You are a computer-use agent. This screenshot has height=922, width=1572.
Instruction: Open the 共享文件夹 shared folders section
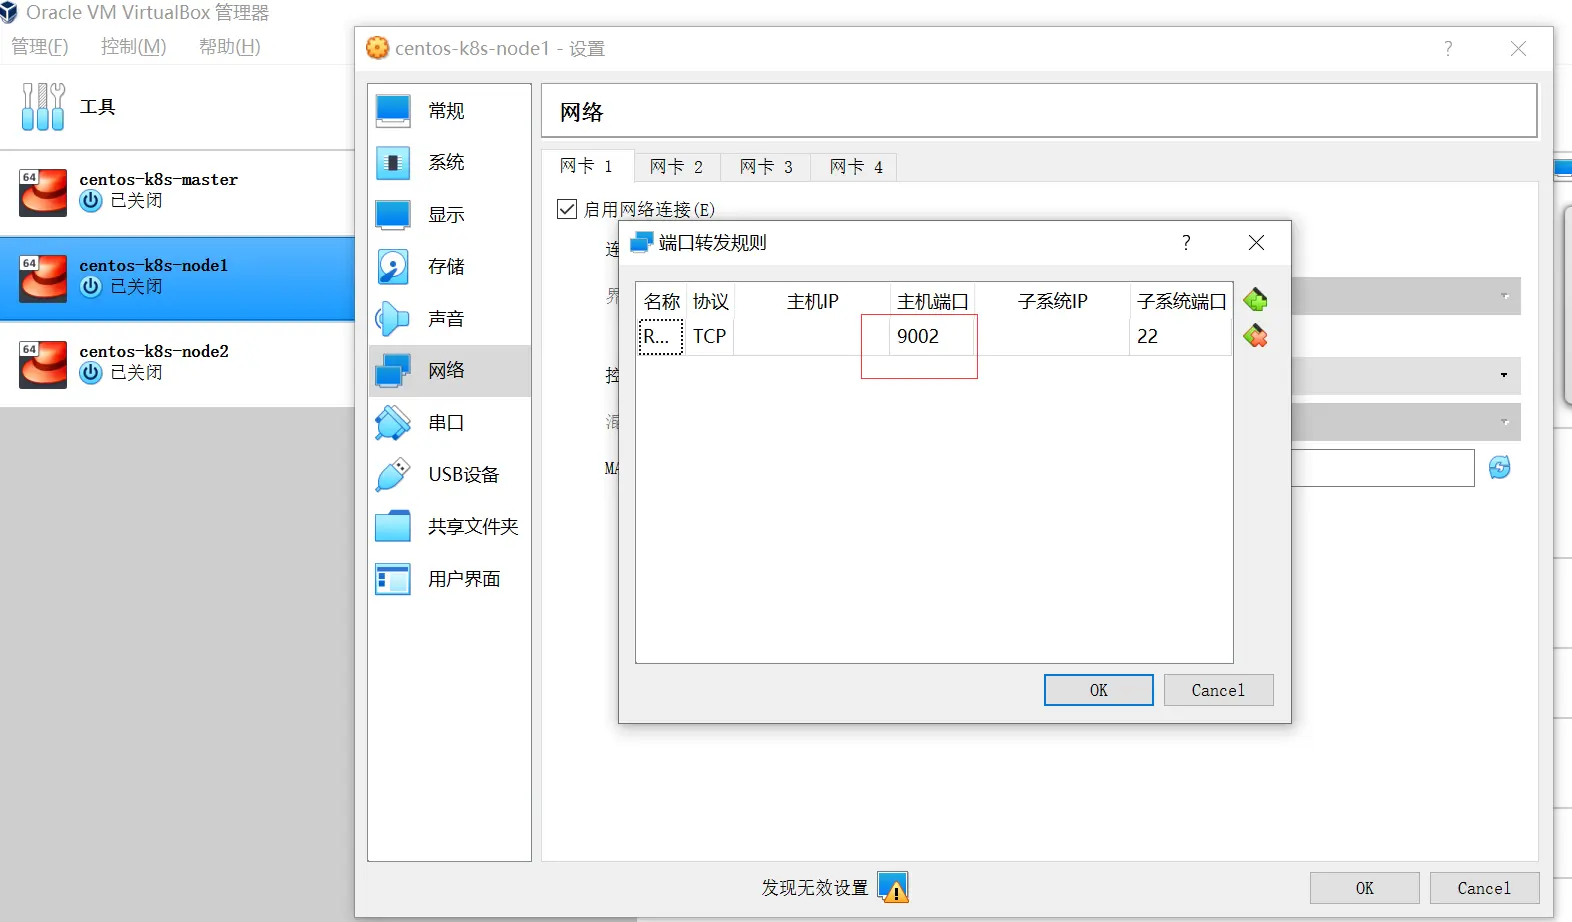(x=449, y=527)
